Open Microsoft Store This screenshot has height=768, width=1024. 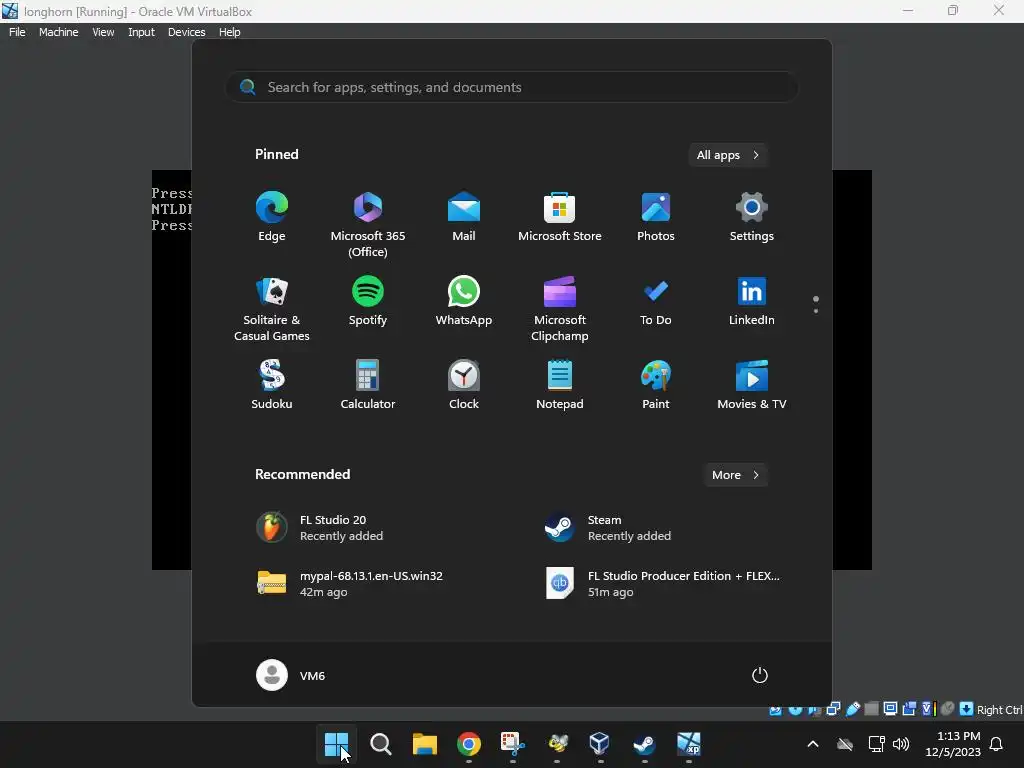560,217
